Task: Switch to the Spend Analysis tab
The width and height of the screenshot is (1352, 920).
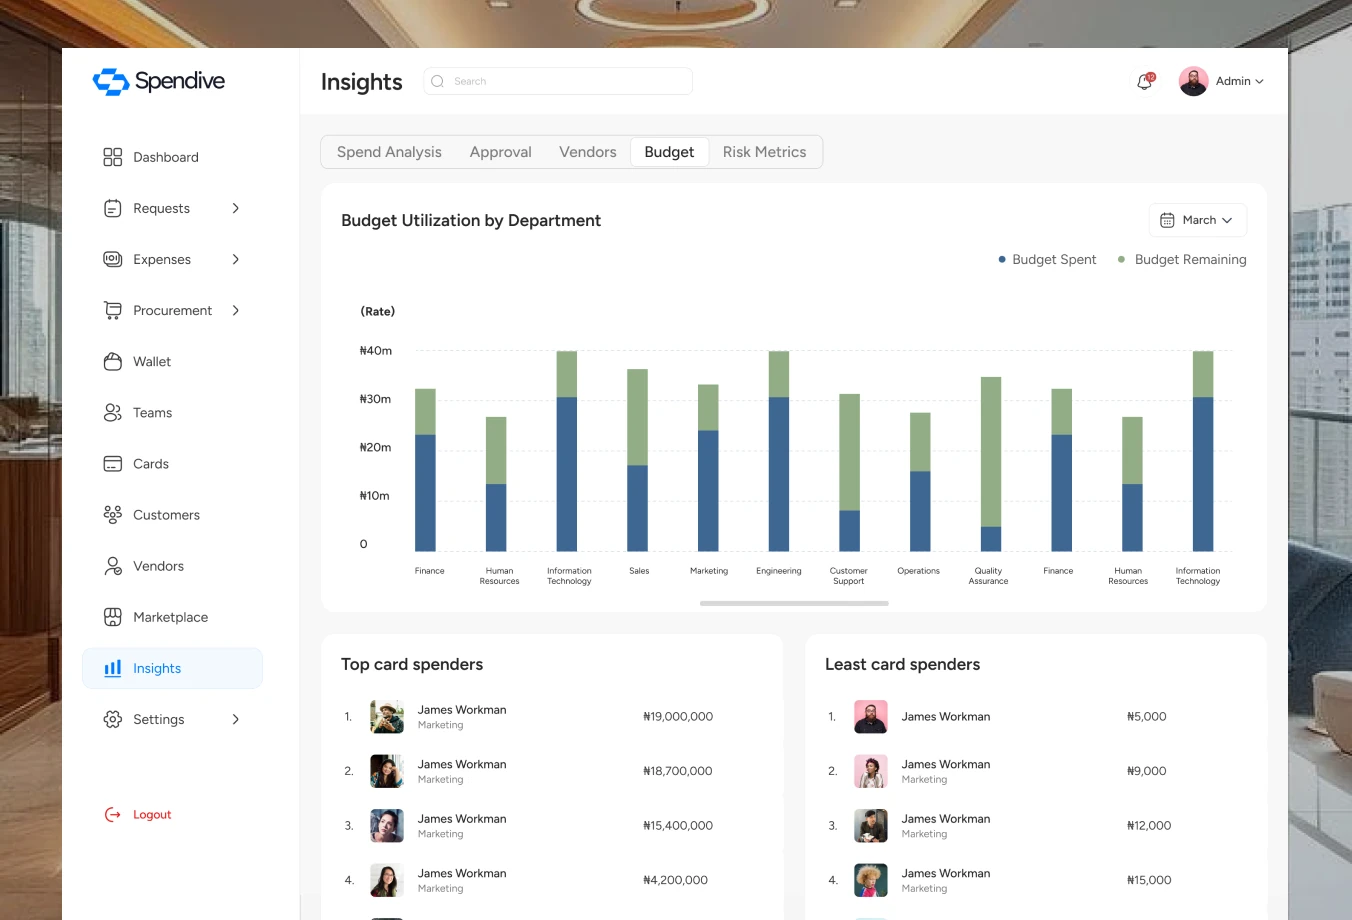Action: pos(389,152)
